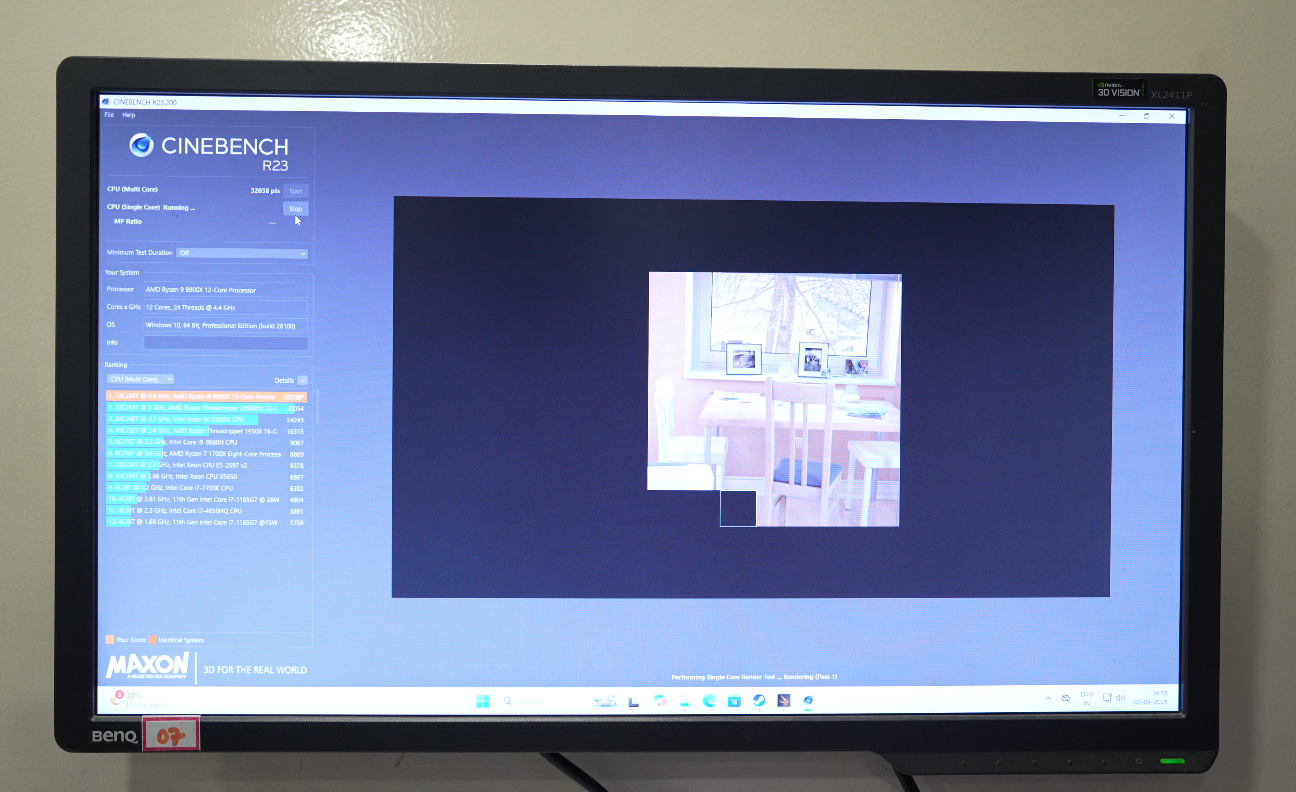Click the Cinebench icon in the taskbar

(x=808, y=701)
